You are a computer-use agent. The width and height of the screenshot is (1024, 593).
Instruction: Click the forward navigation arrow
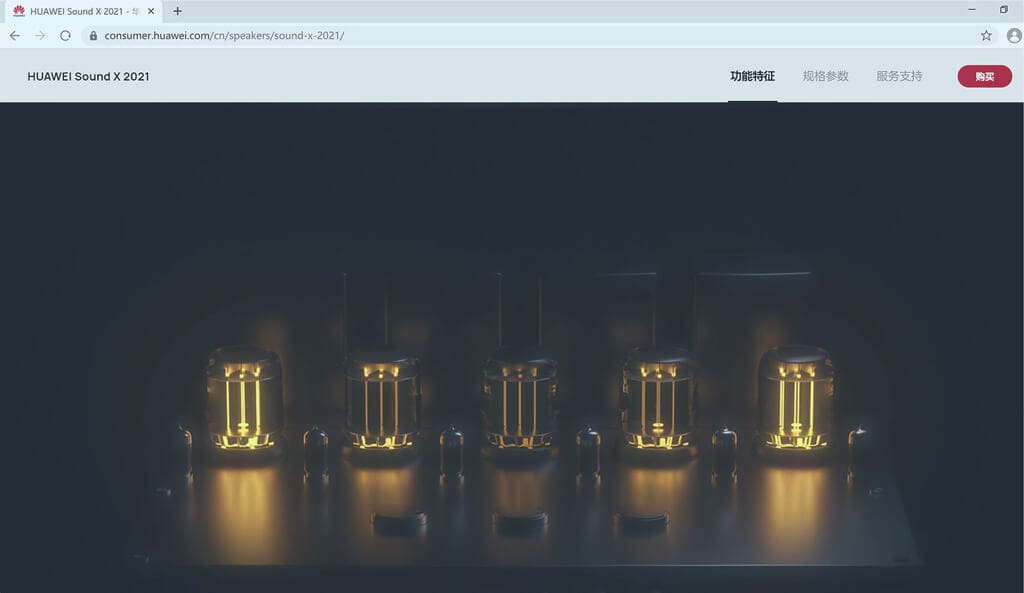point(40,35)
